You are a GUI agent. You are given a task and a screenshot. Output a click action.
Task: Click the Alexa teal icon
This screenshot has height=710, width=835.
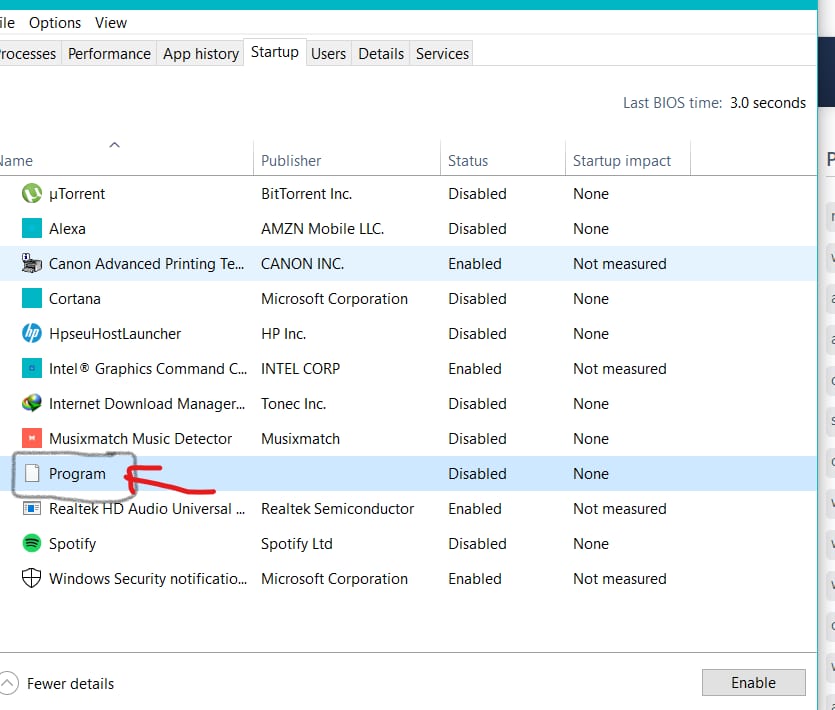tap(31, 228)
